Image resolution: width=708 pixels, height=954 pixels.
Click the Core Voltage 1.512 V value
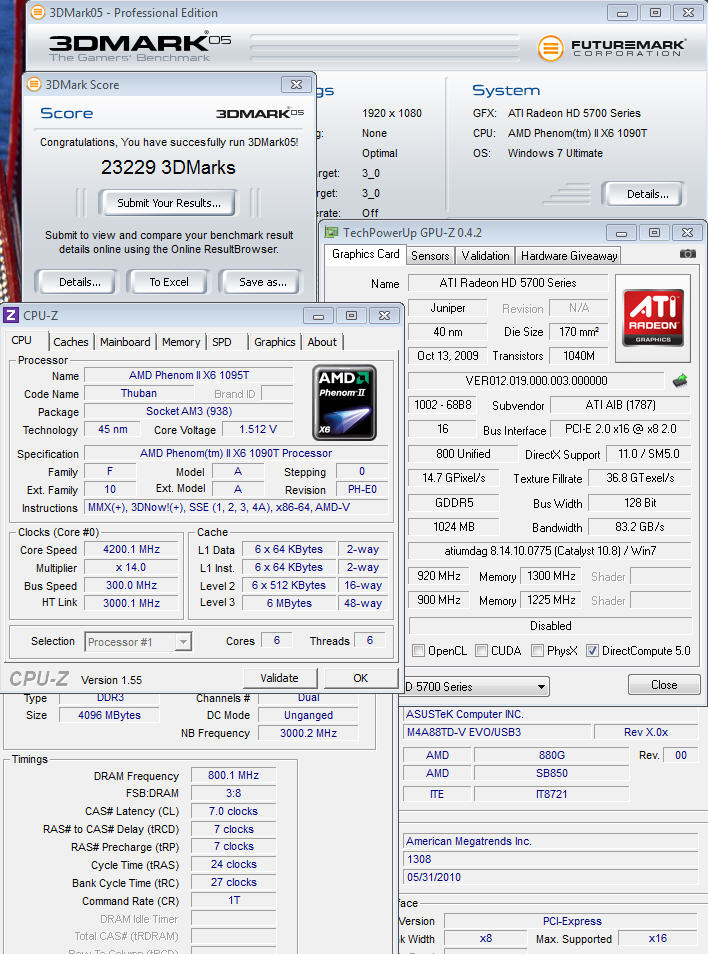(257, 430)
